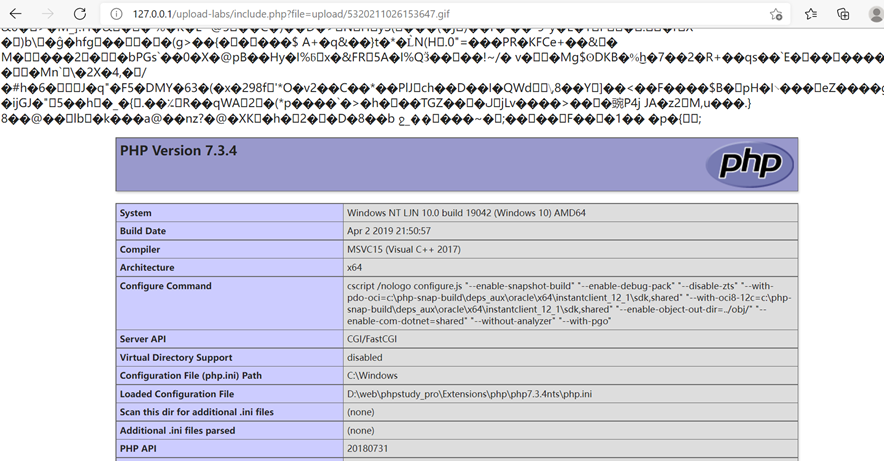This screenshot has height=461, width=884.
Task: Click the PHP logo in header
Action: pyautogui.click(x=749, y=164)
